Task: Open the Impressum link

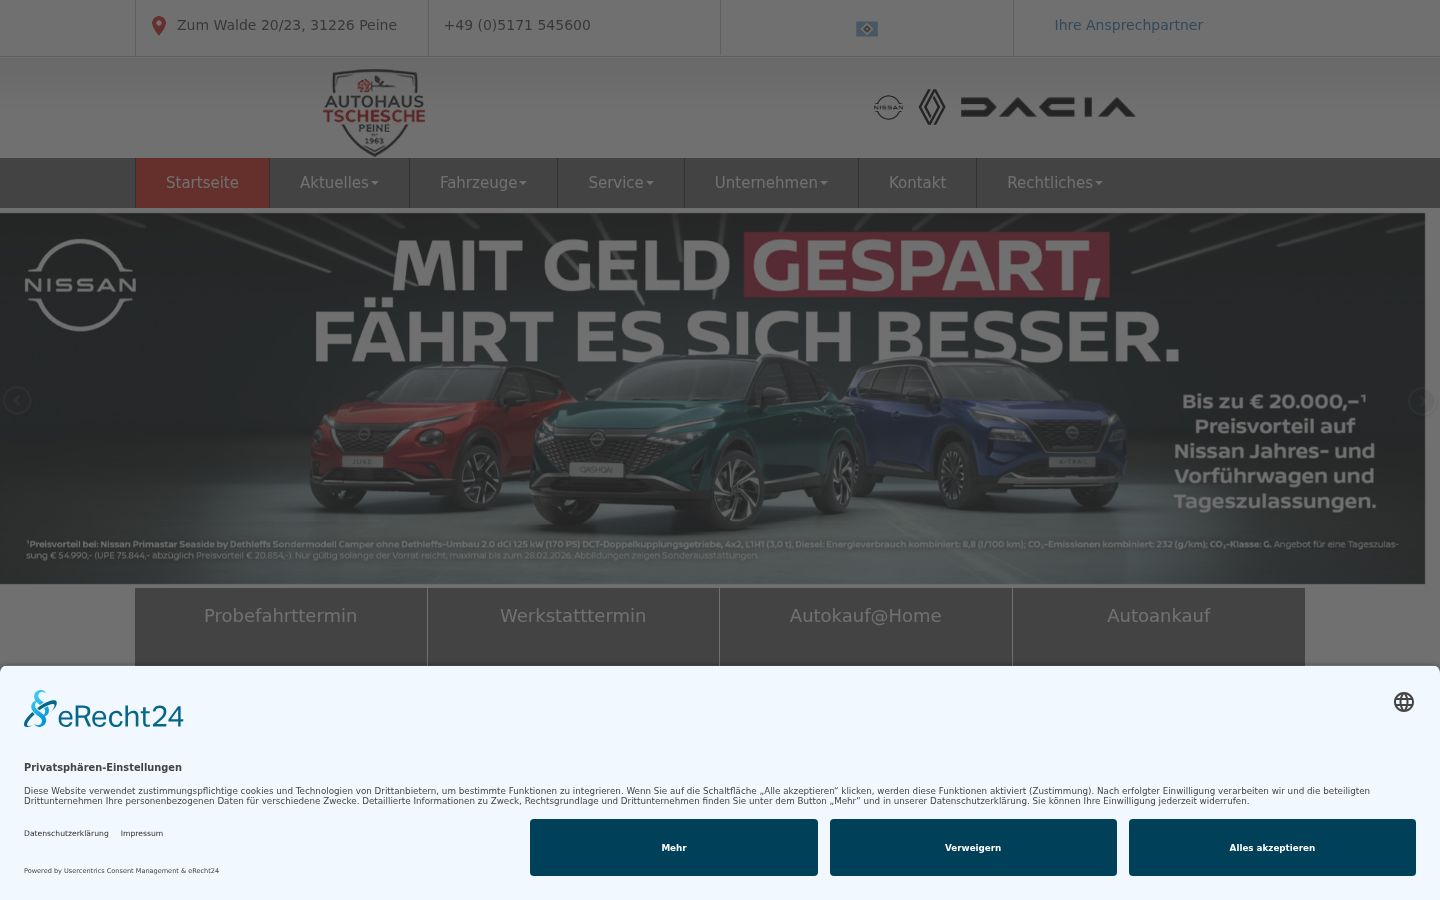Action: click(x=142, y=833)
